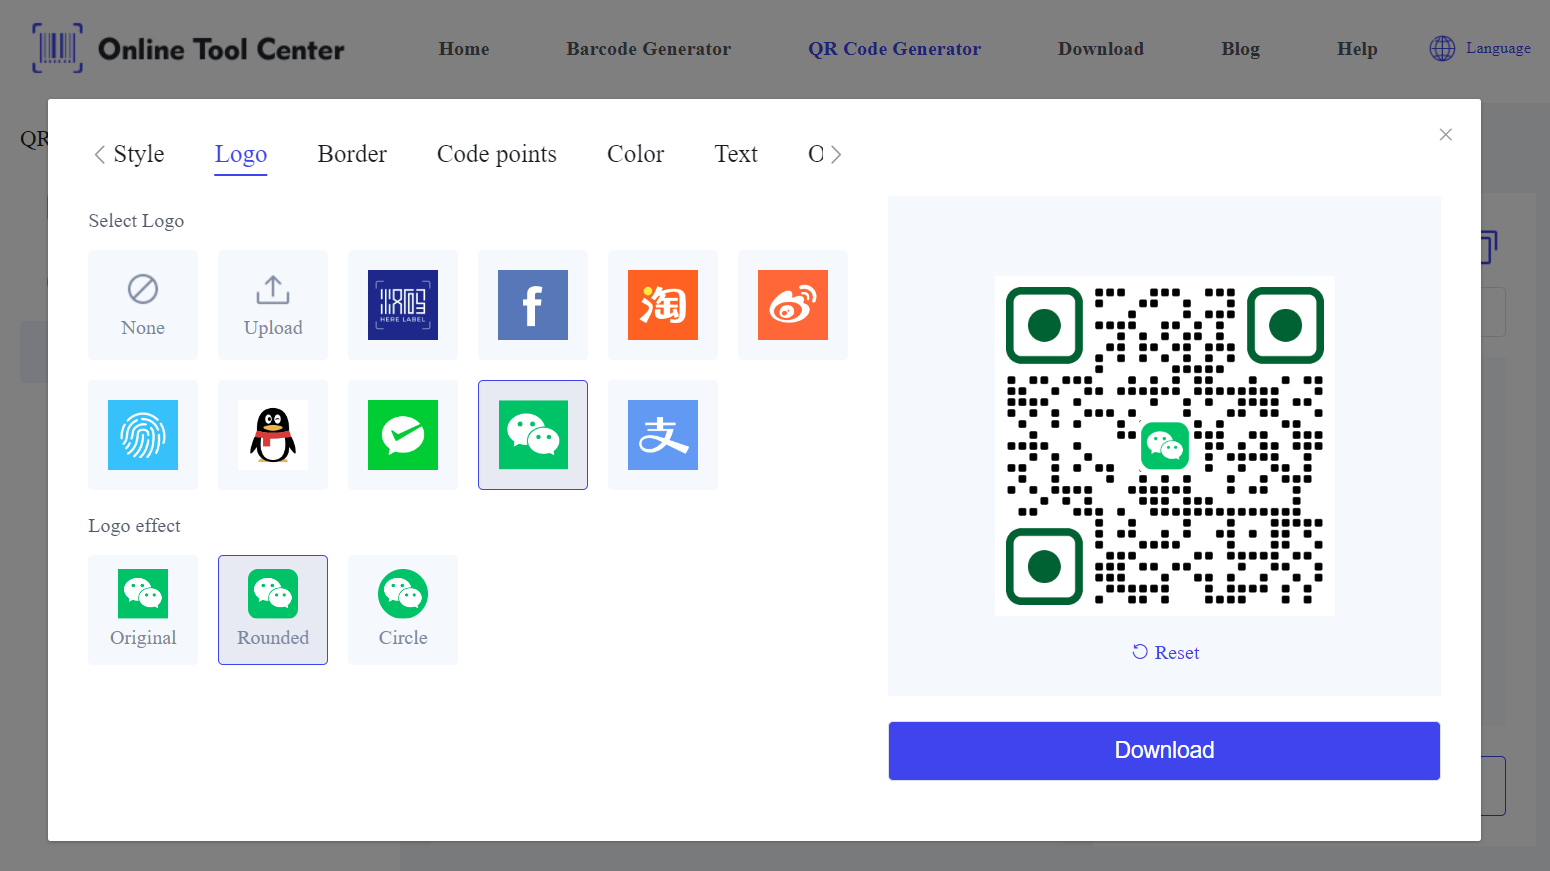1550x871 pixels.
Task: Select the Alipay logo
Action: [x=663, y=435]
